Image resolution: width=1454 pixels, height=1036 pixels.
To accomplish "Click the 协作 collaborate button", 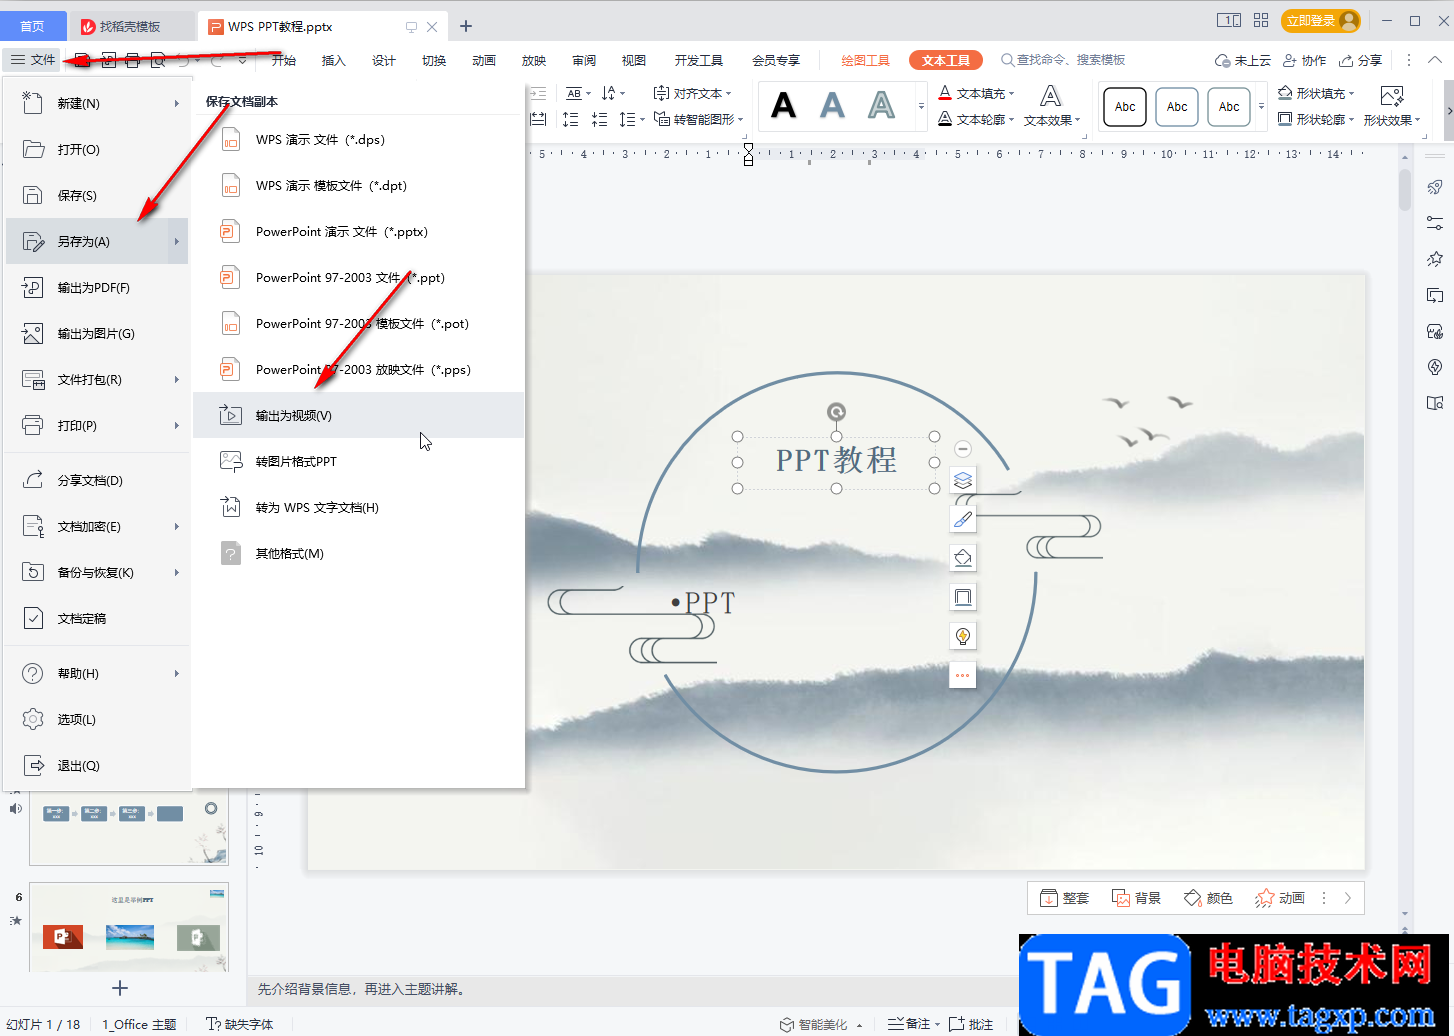I will pos(1305,60).
